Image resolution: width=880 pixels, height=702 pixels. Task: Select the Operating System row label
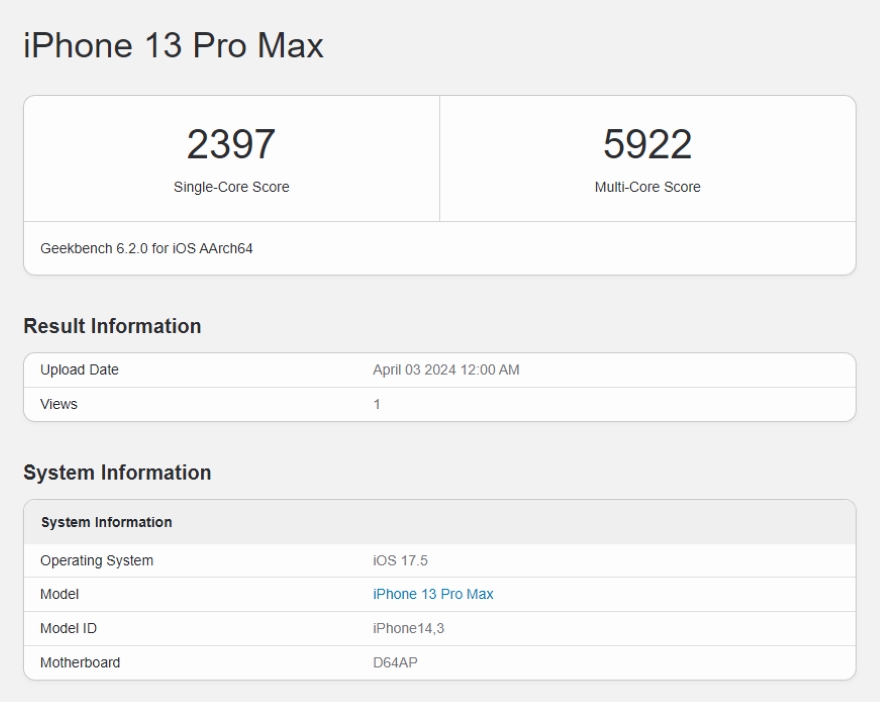pos(97,560)
